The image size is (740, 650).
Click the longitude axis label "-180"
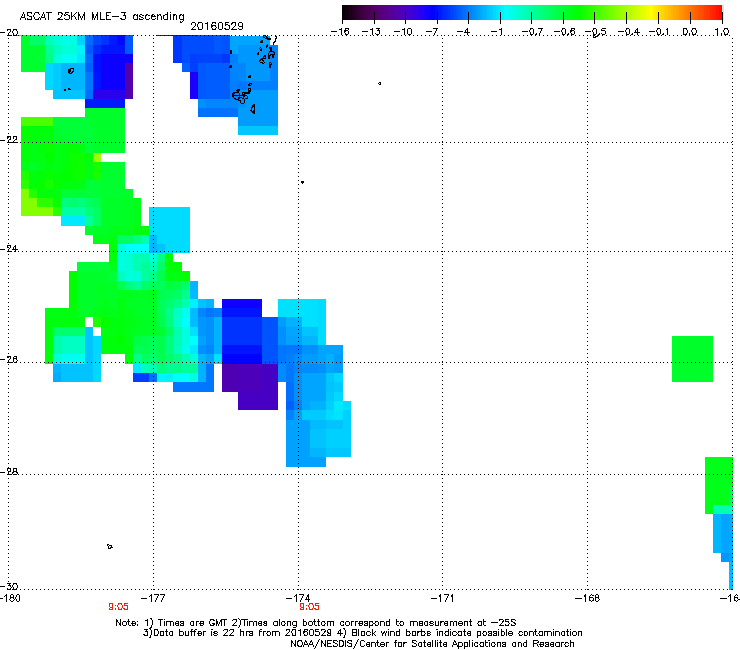coord(10,598)
